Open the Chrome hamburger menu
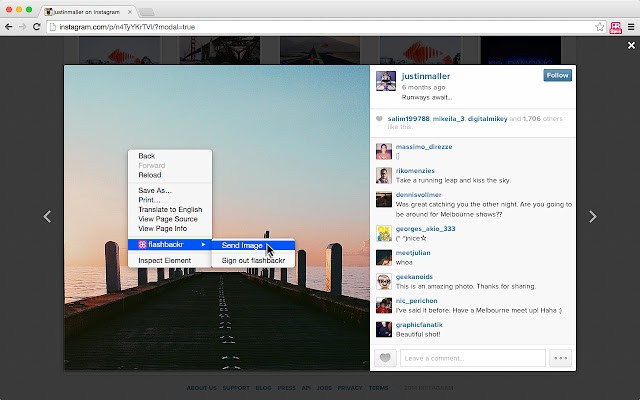The image size is (640, 400). point(629,26)
